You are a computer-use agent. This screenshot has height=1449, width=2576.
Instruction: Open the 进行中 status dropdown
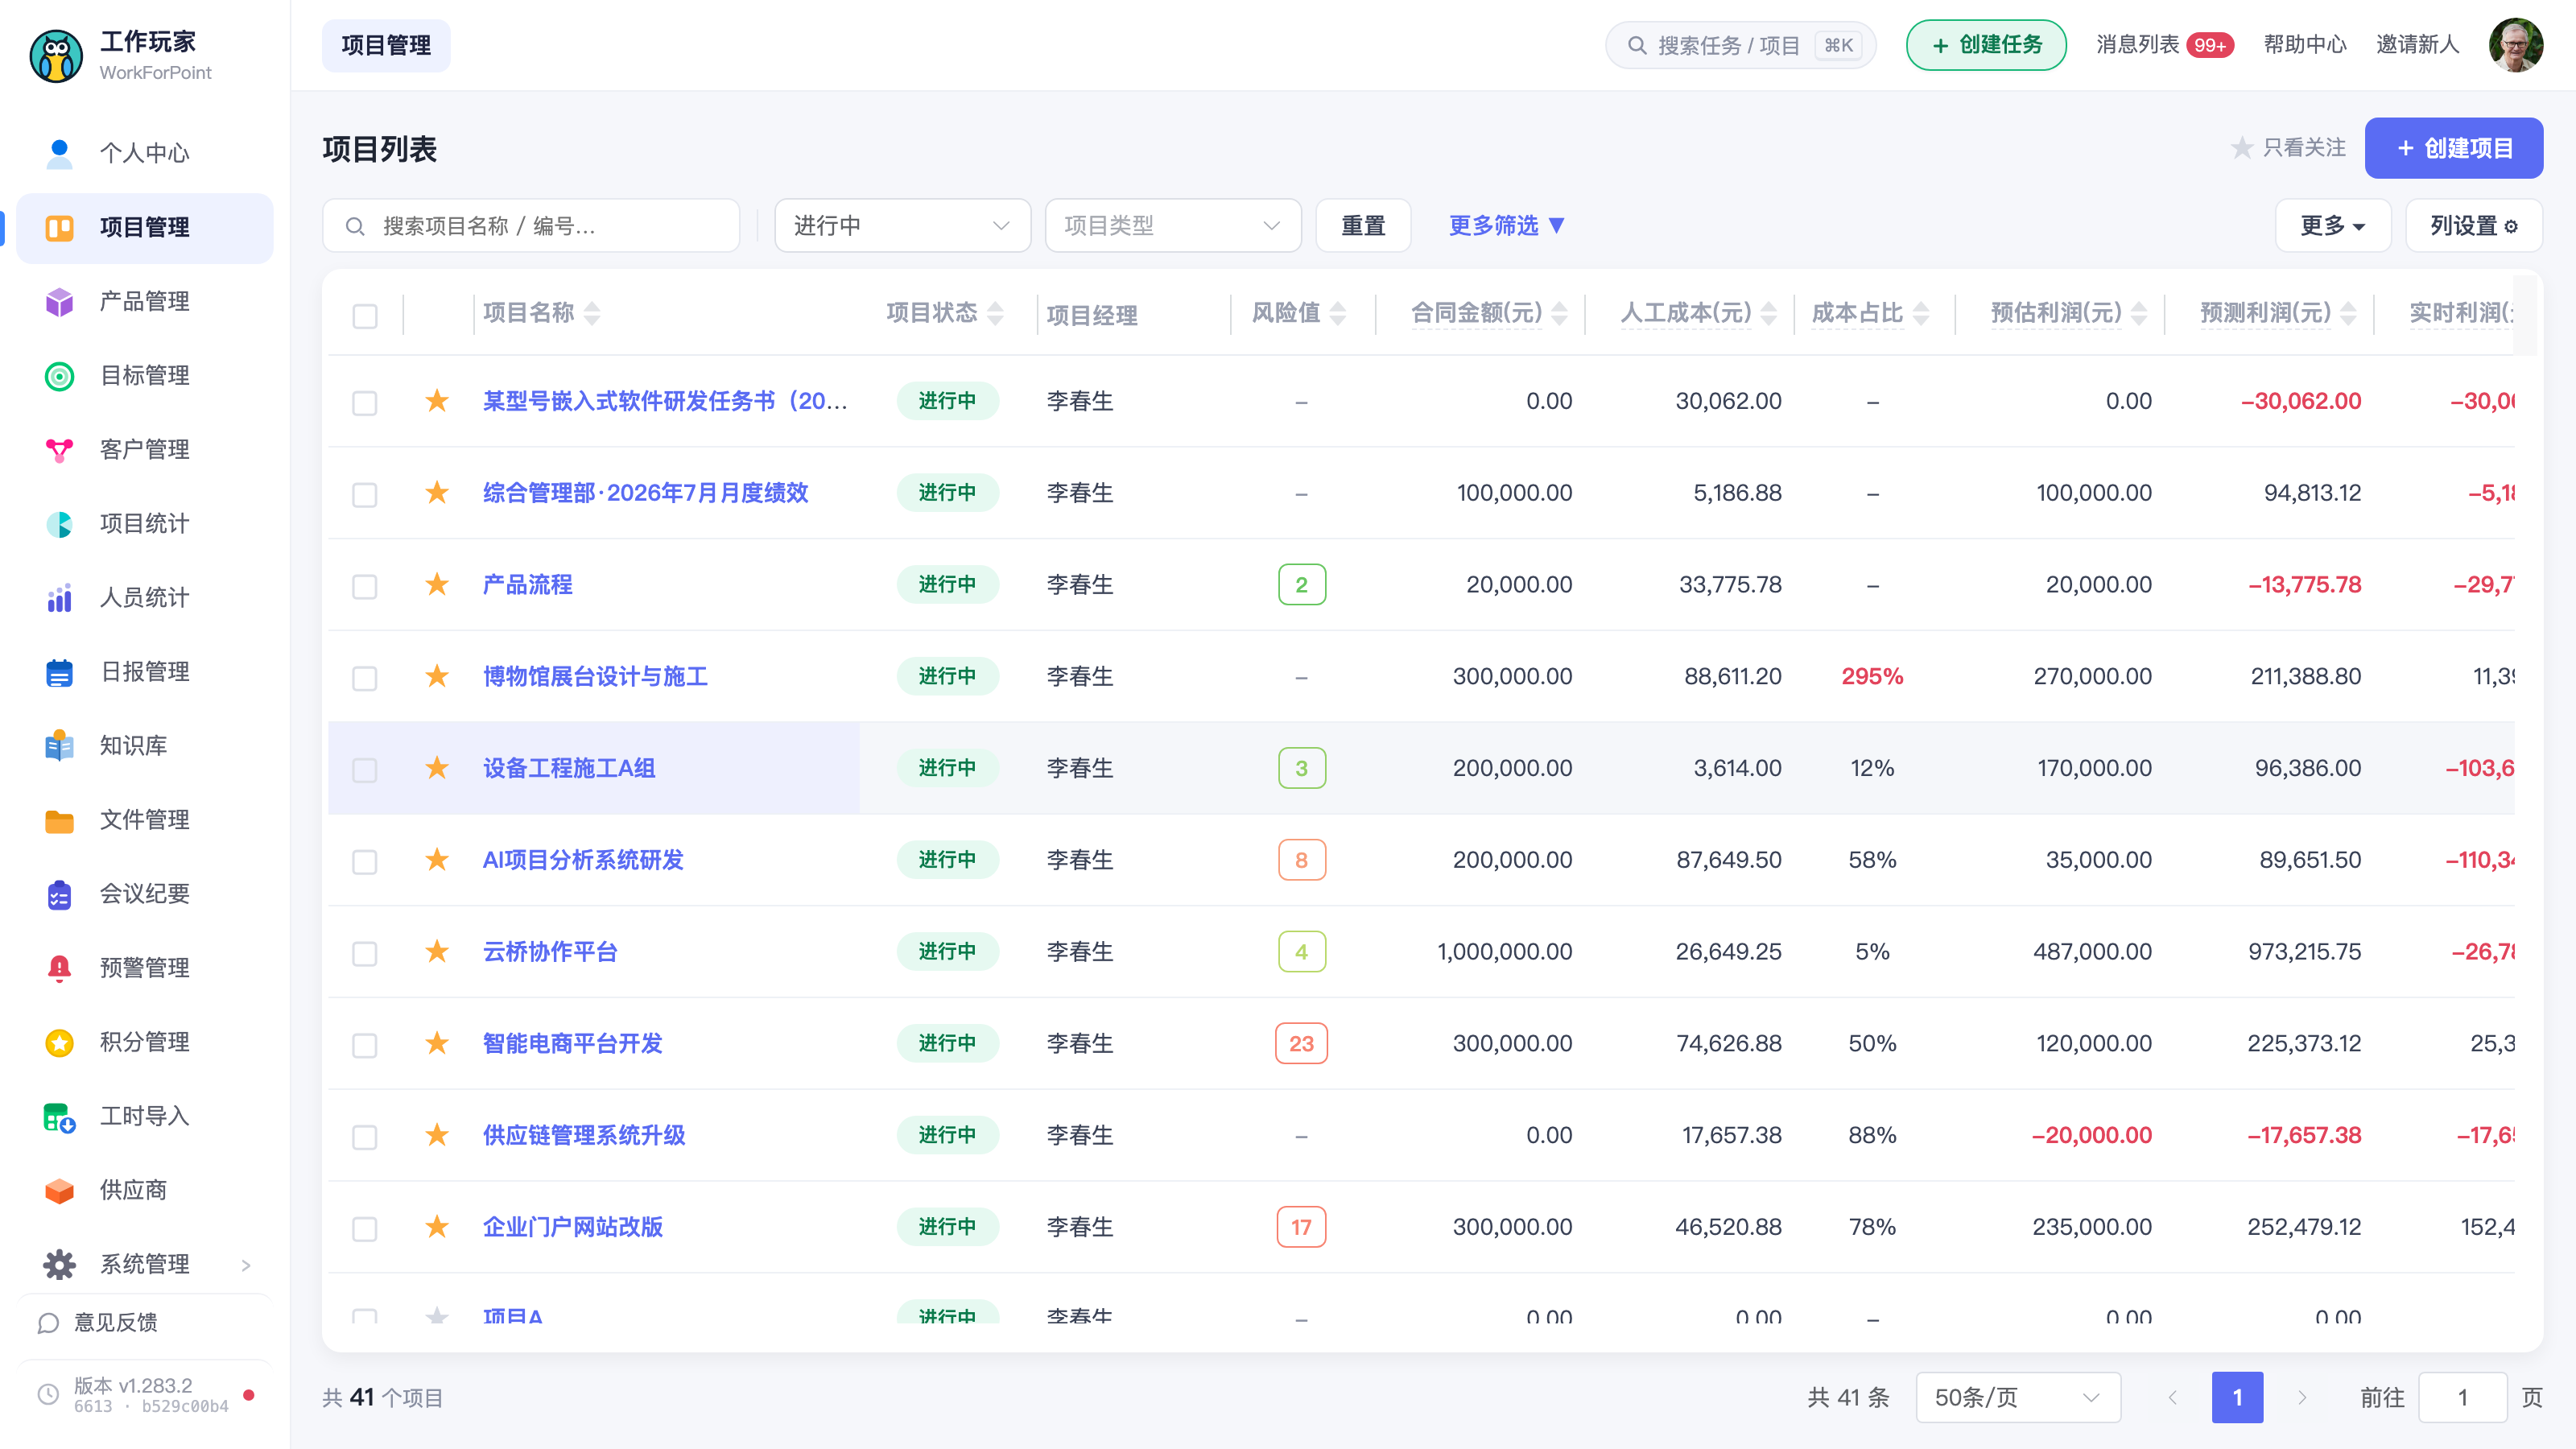902,226
